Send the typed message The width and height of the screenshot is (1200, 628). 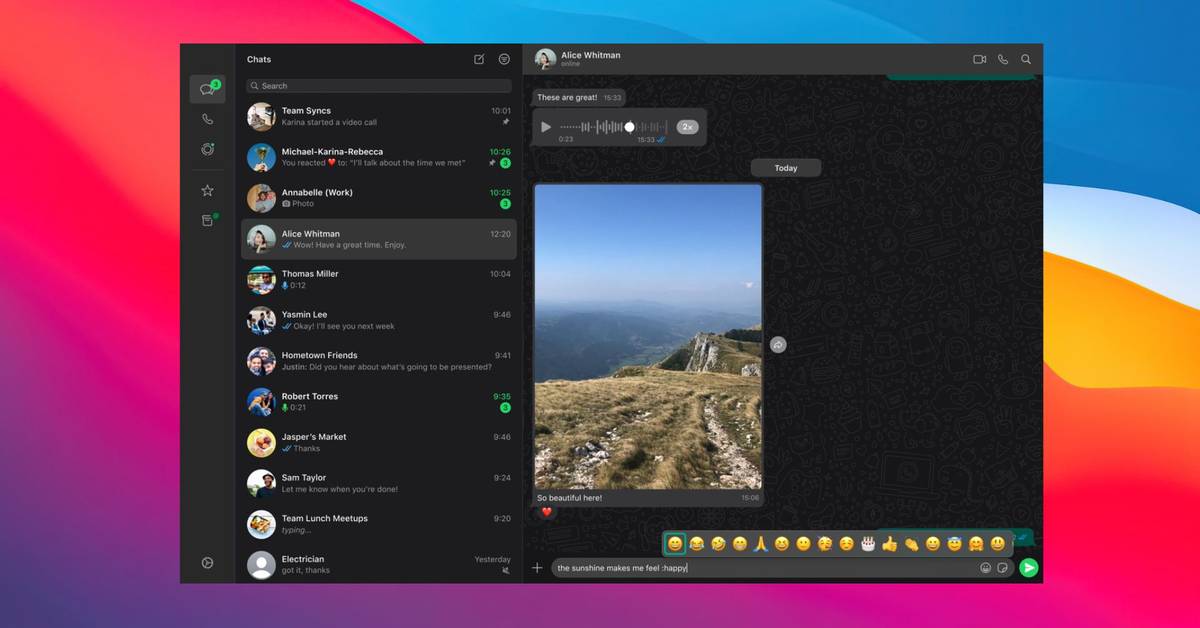[x=1028, y=568]
